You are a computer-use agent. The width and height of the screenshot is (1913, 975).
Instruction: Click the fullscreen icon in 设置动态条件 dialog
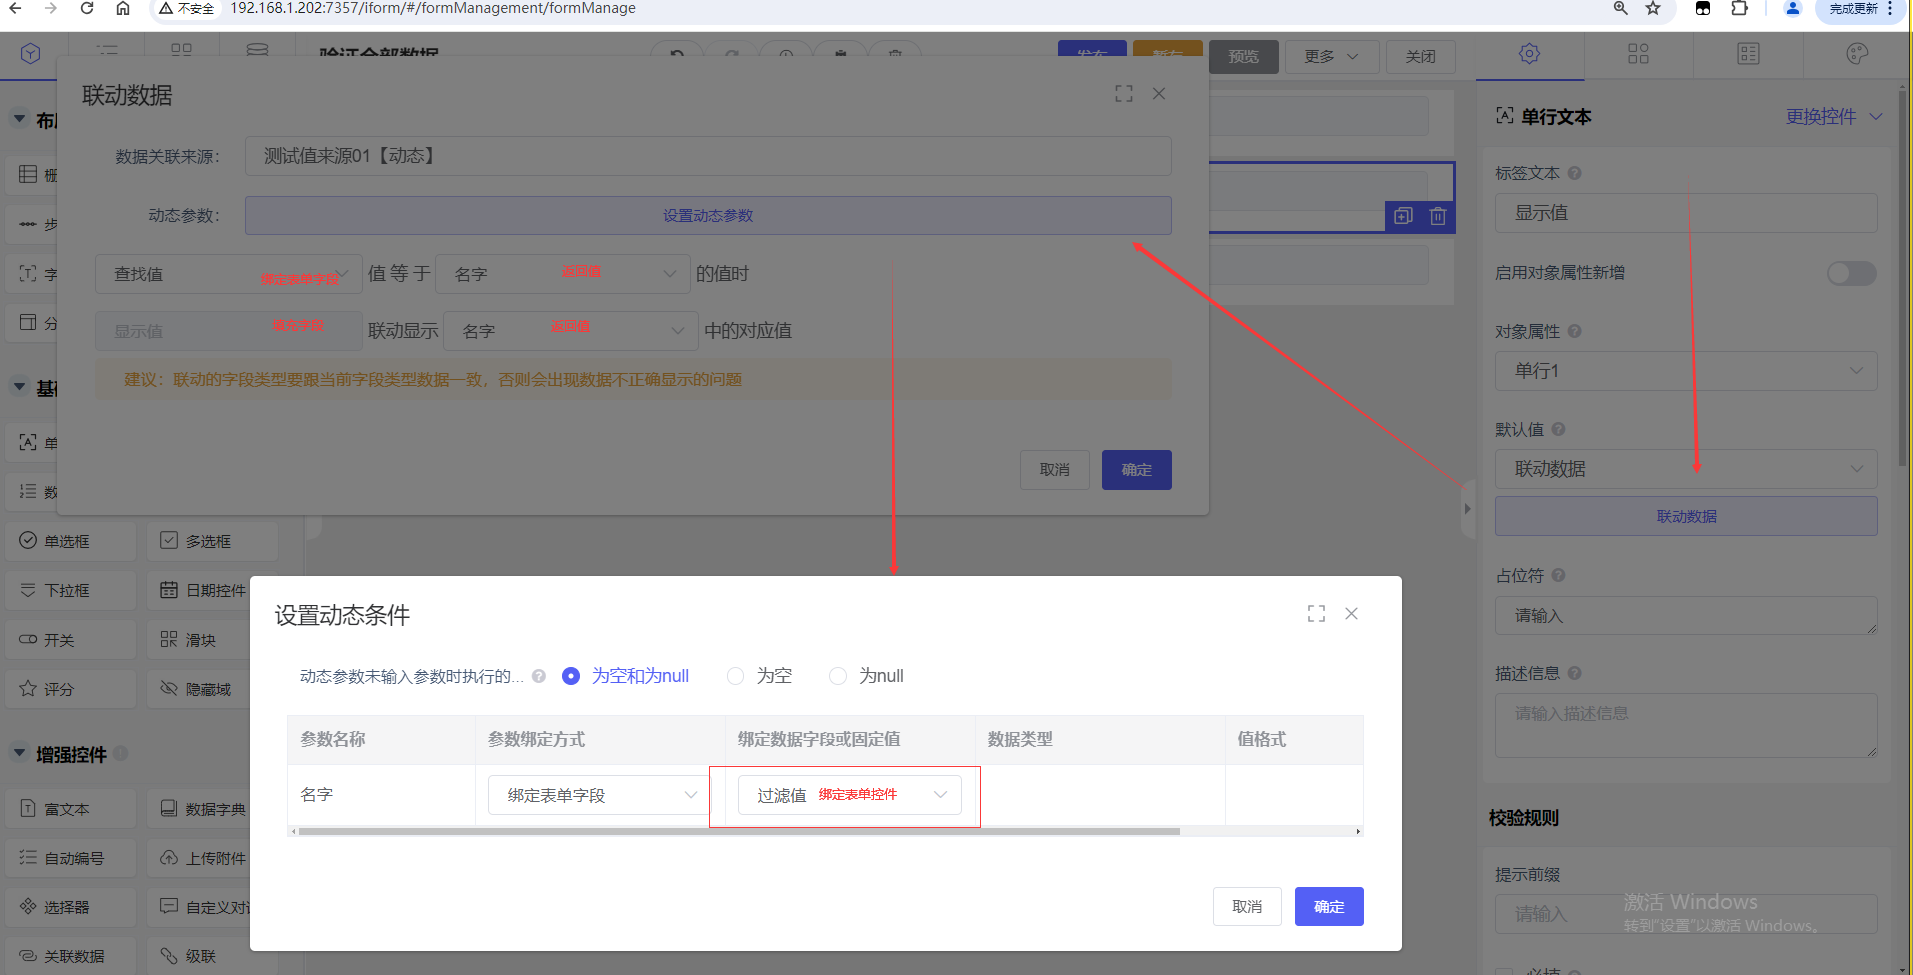tap(1316, 614)
